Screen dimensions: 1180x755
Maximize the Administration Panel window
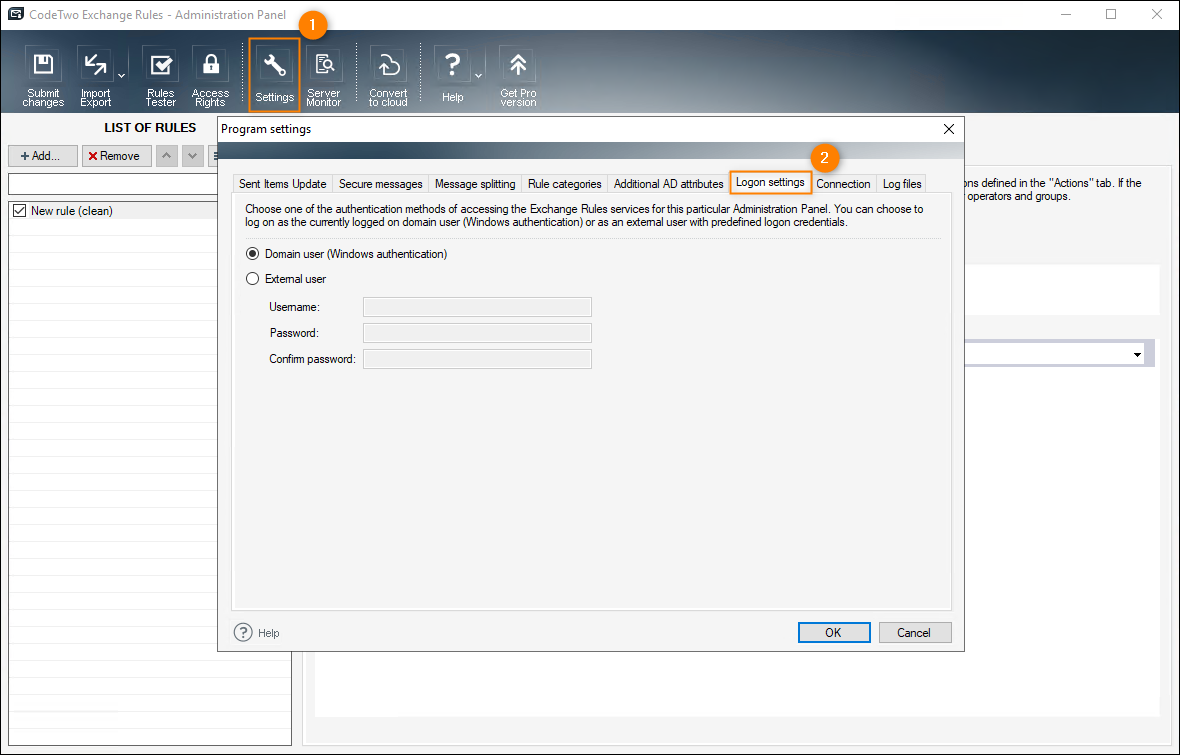tap(1111, 14)
